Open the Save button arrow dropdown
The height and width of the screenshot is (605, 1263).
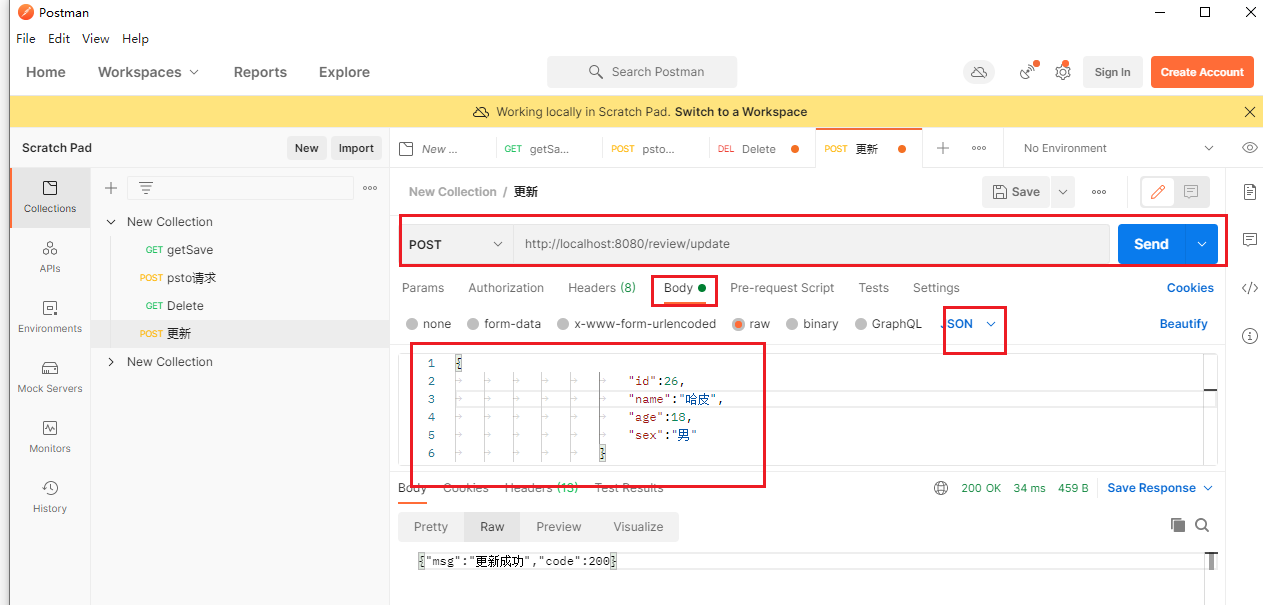(x=1062, y=192)
